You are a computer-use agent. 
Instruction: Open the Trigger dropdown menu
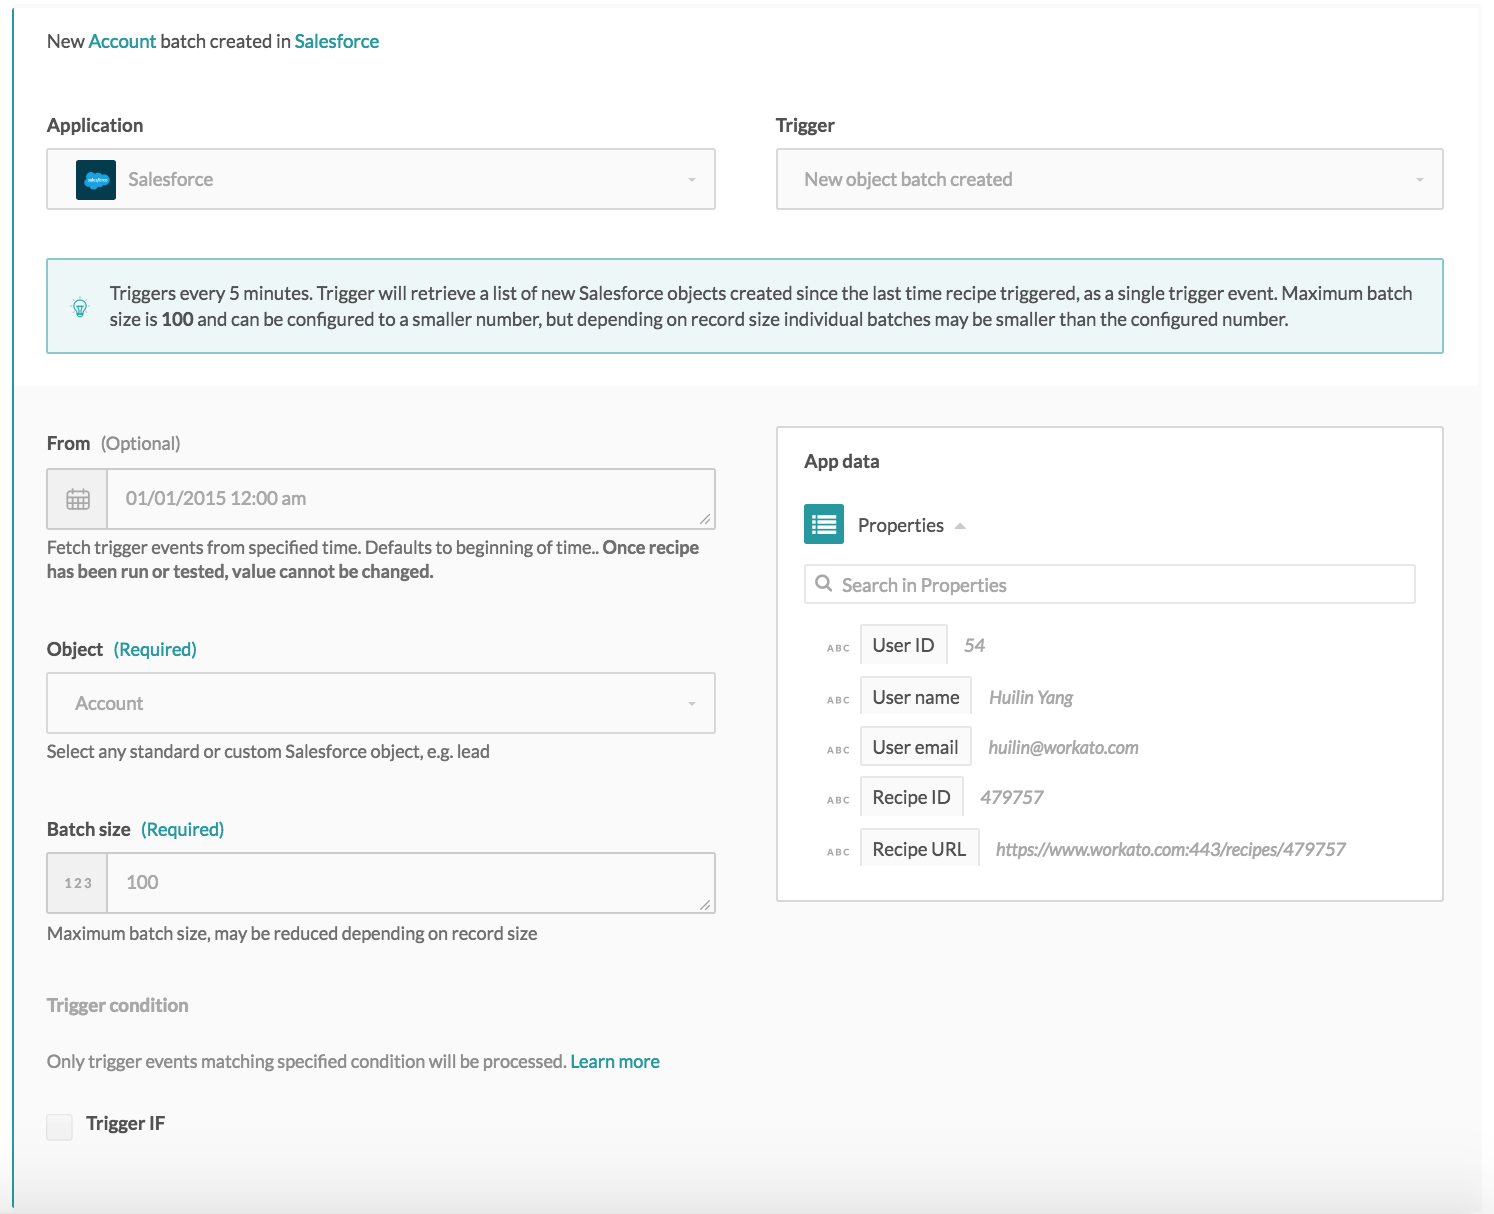click(x=1109, y=180)
